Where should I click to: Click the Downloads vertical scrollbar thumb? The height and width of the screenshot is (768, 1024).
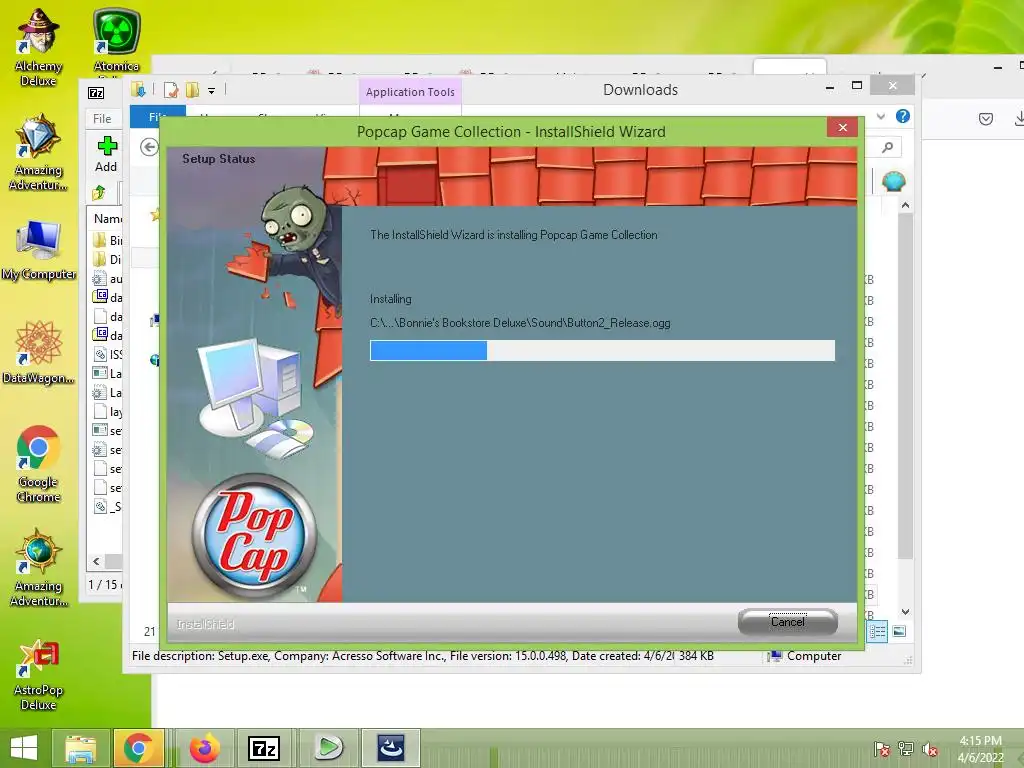coord(905,385)
